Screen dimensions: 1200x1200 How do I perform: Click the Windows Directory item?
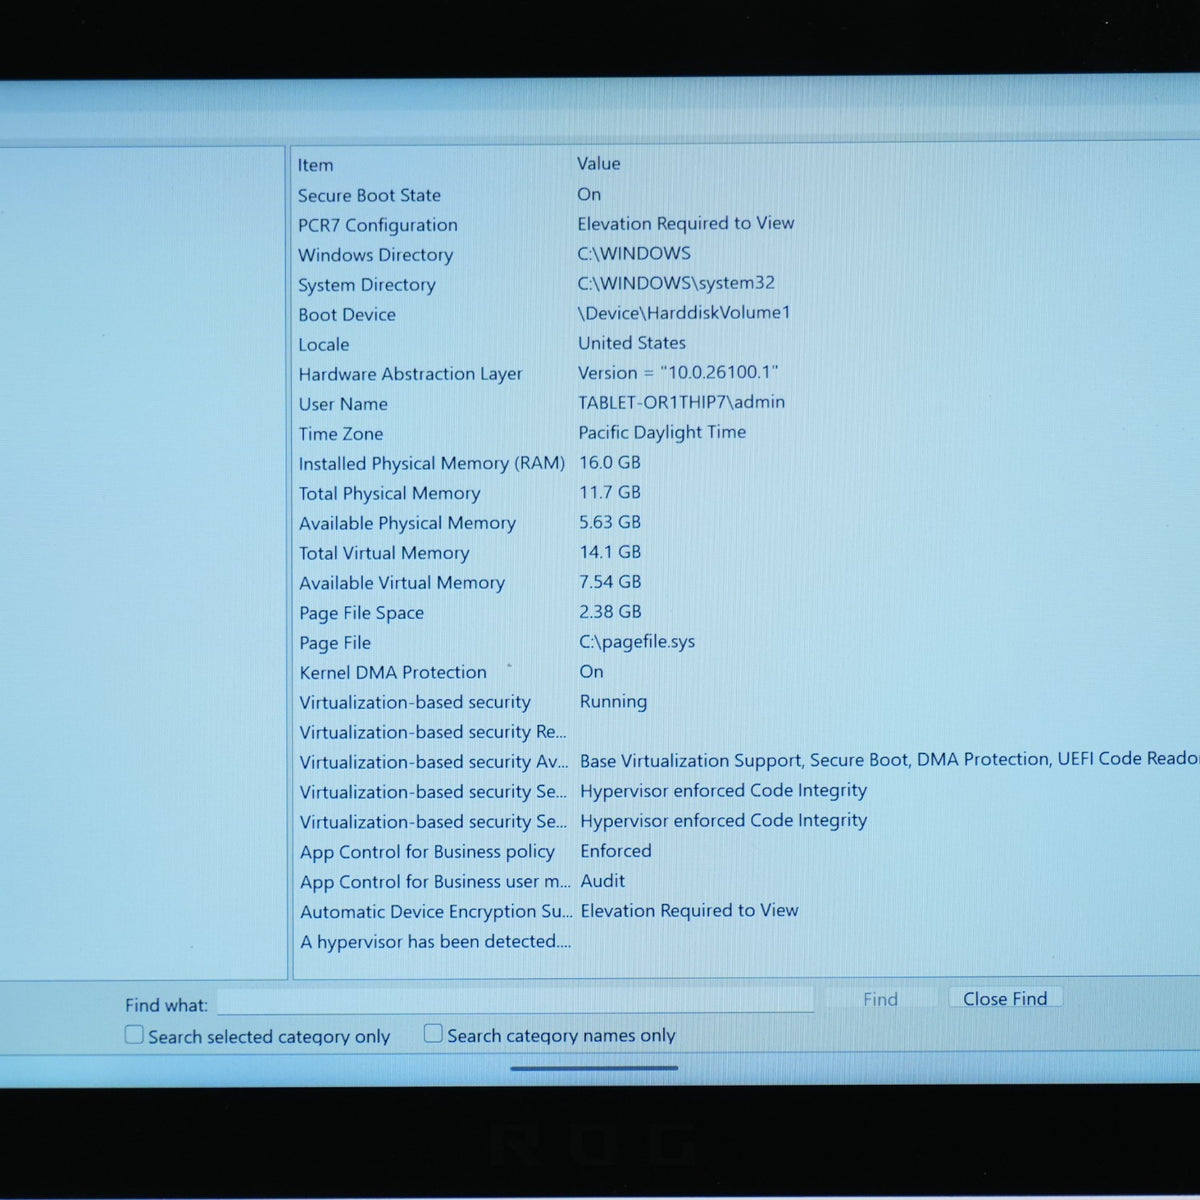coord(376,255)
